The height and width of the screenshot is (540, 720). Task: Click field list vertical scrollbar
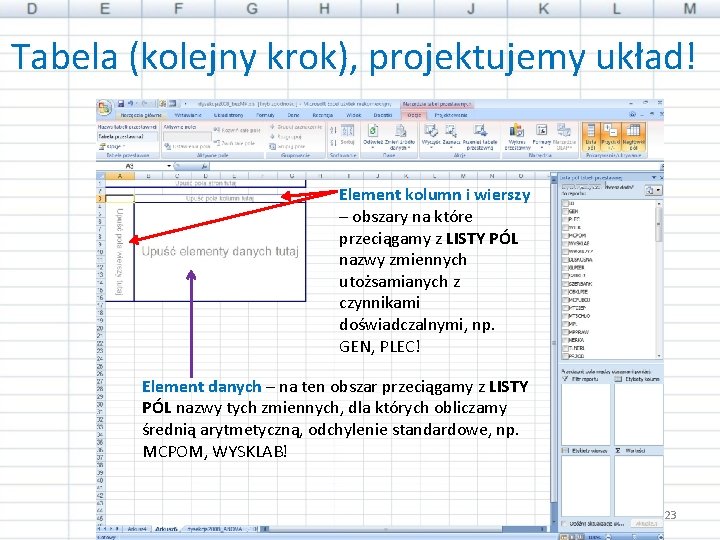[659, 279]
